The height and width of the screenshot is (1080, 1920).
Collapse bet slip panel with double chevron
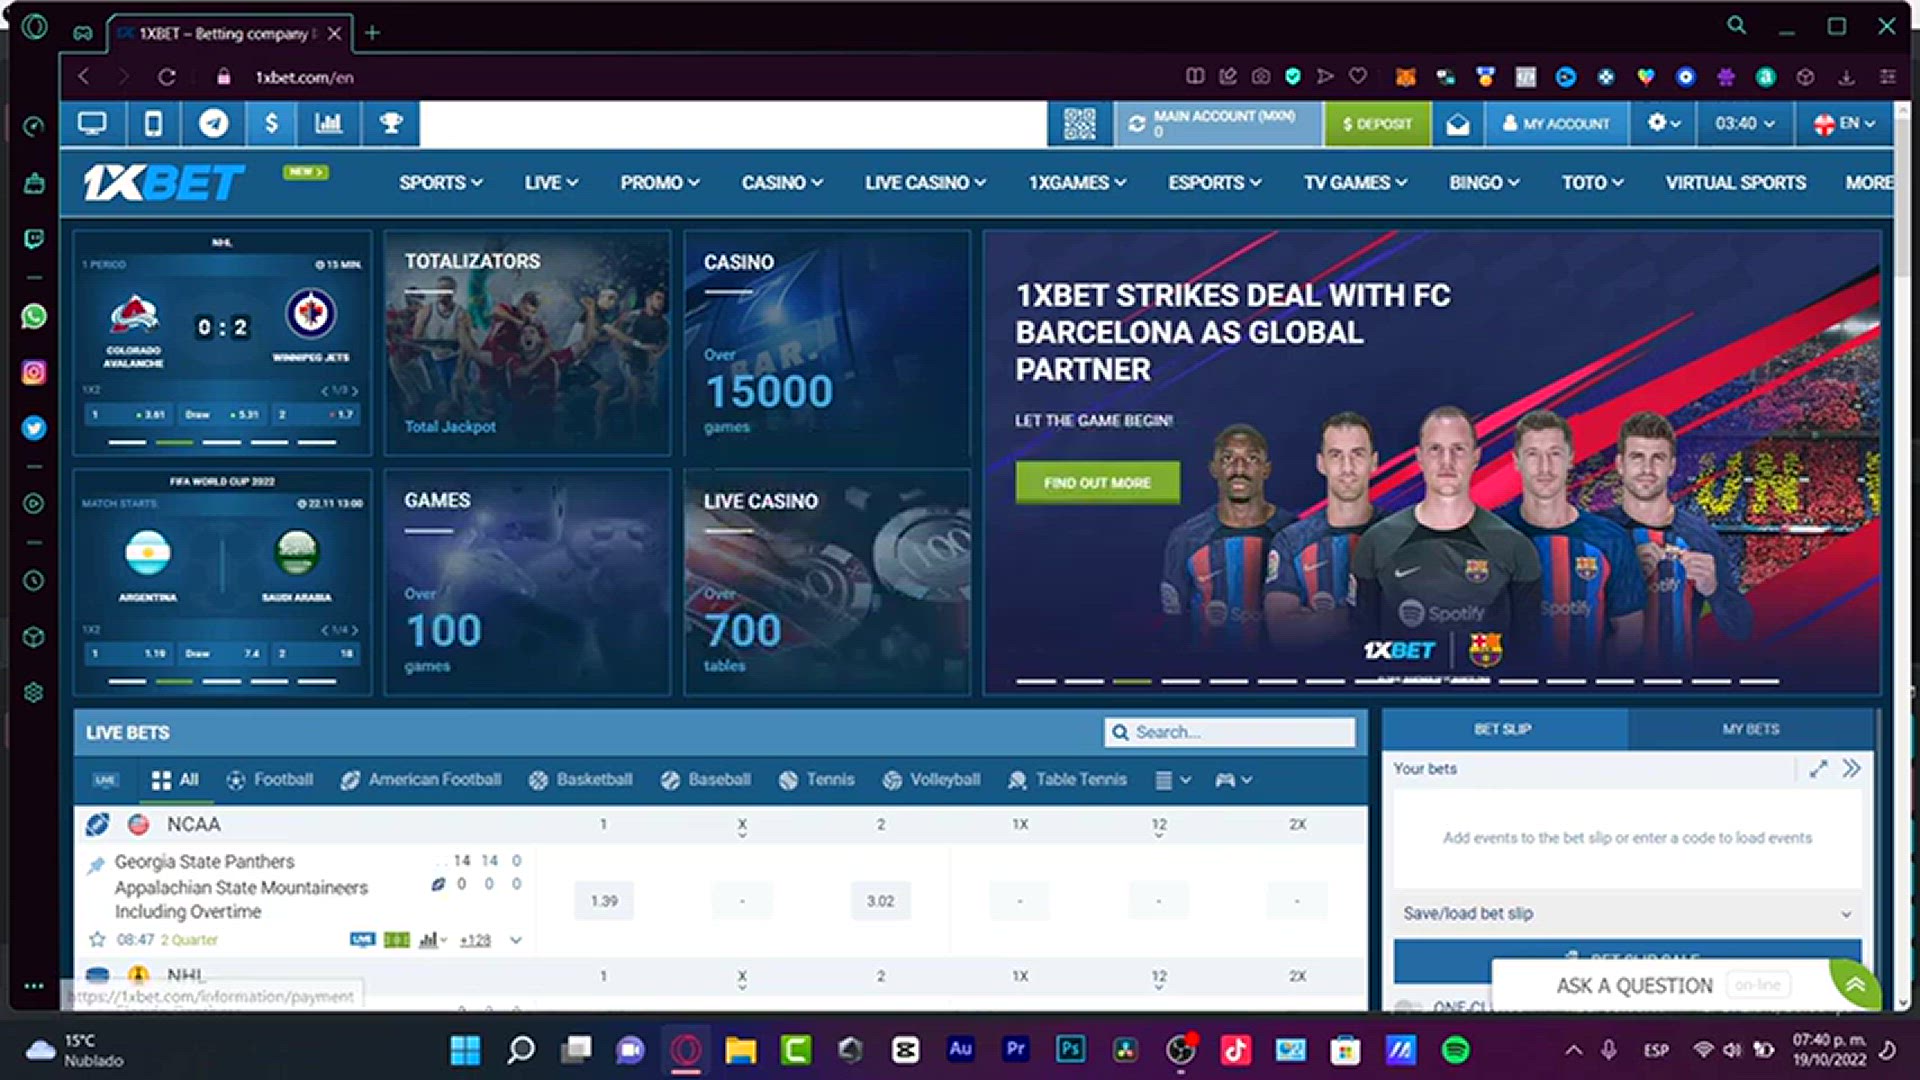pyautogui.click(x=1852, y=768)
